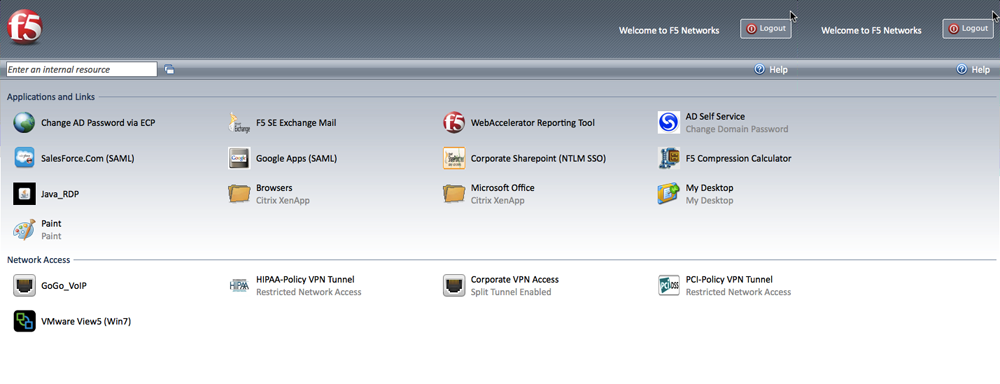
Task: Open Change AD Password via ECP globe icon
Action: pyautogui.click(x=24, y=122)
